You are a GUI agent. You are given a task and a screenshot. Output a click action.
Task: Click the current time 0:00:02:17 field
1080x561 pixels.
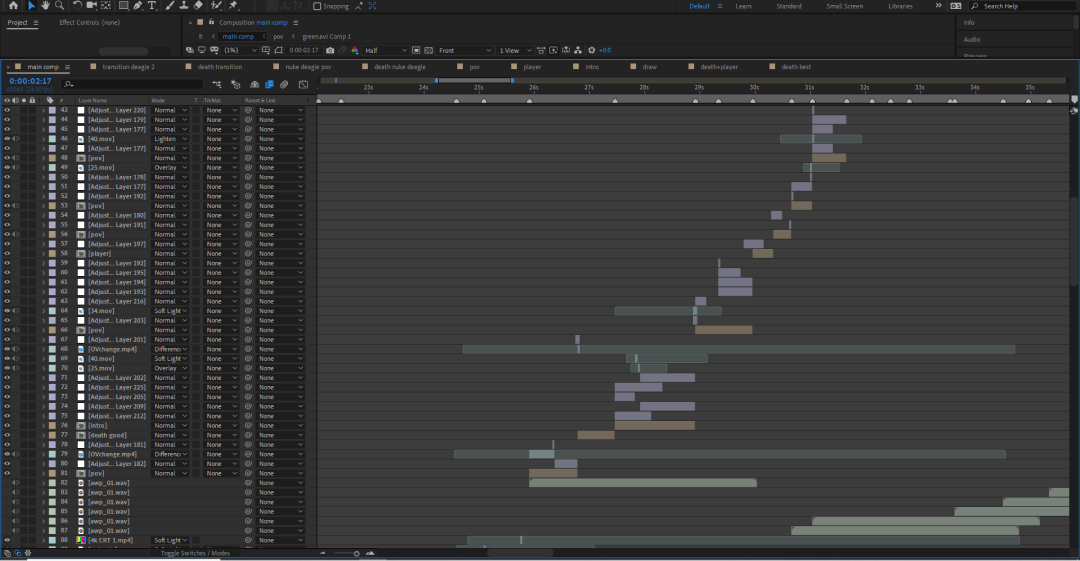[30, 81]
